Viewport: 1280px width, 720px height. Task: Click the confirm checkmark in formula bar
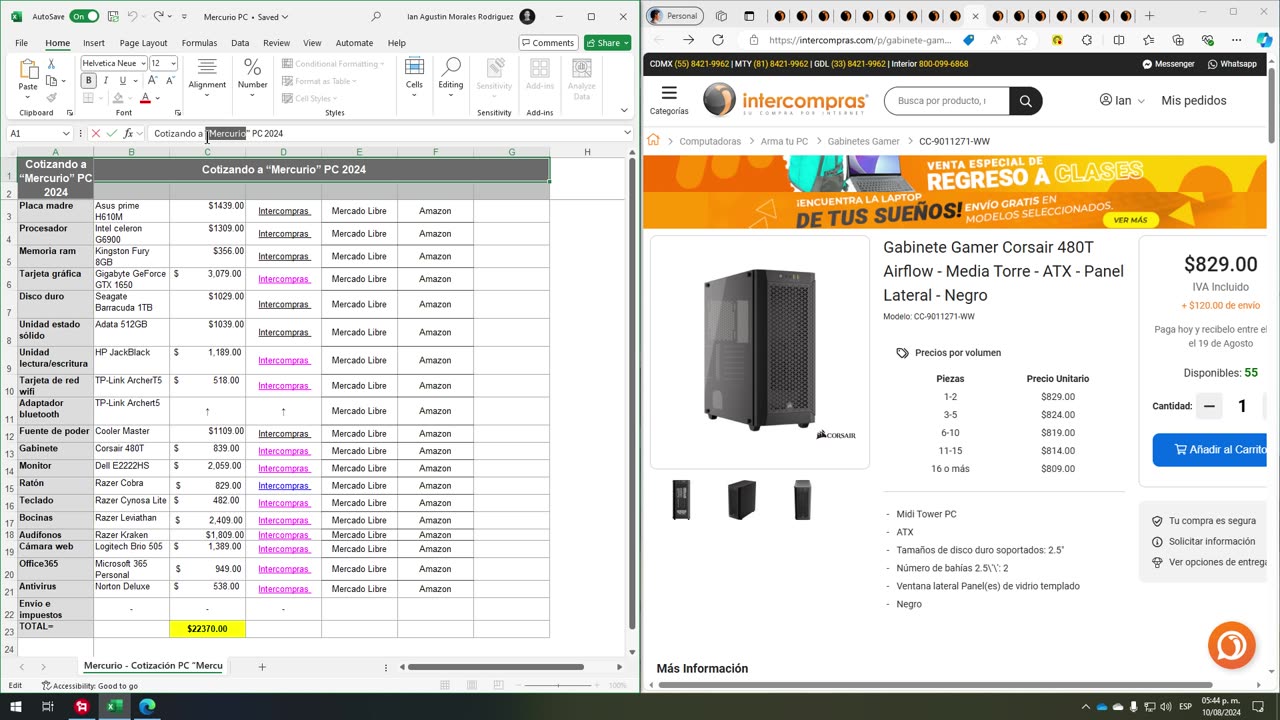point(111,134)
